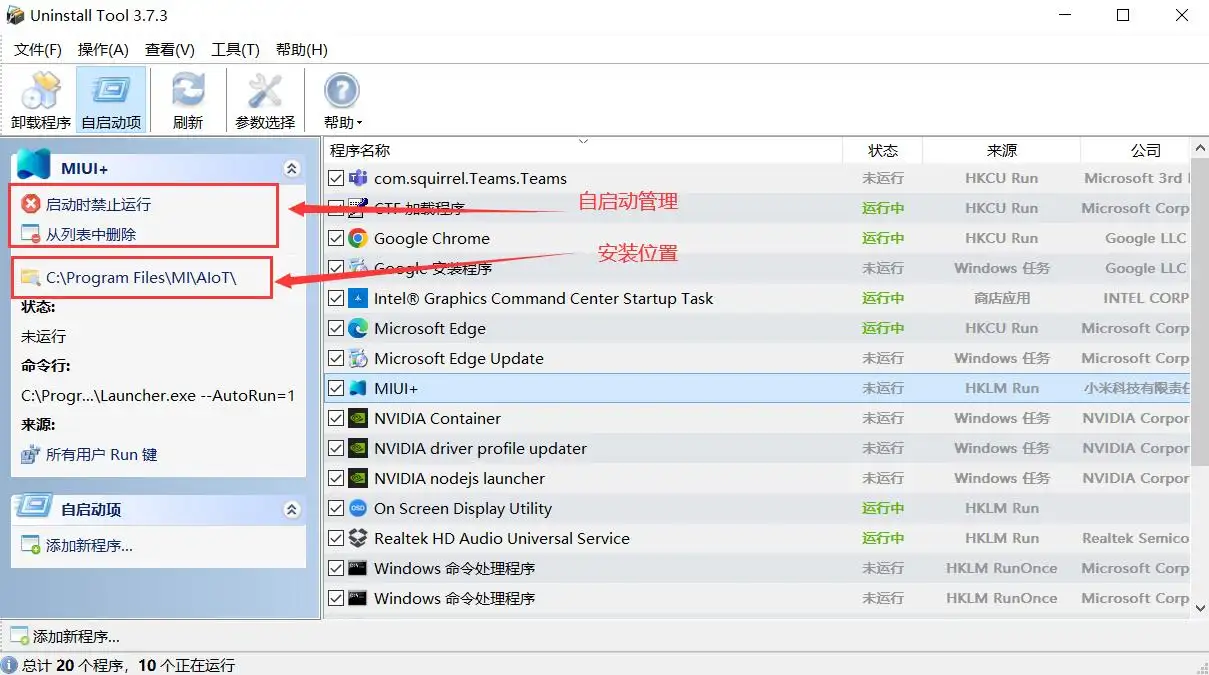1209x675 pixels.
Task: Uncheck the Google Chrome startup checkbox
Action: tap(336, 238)
